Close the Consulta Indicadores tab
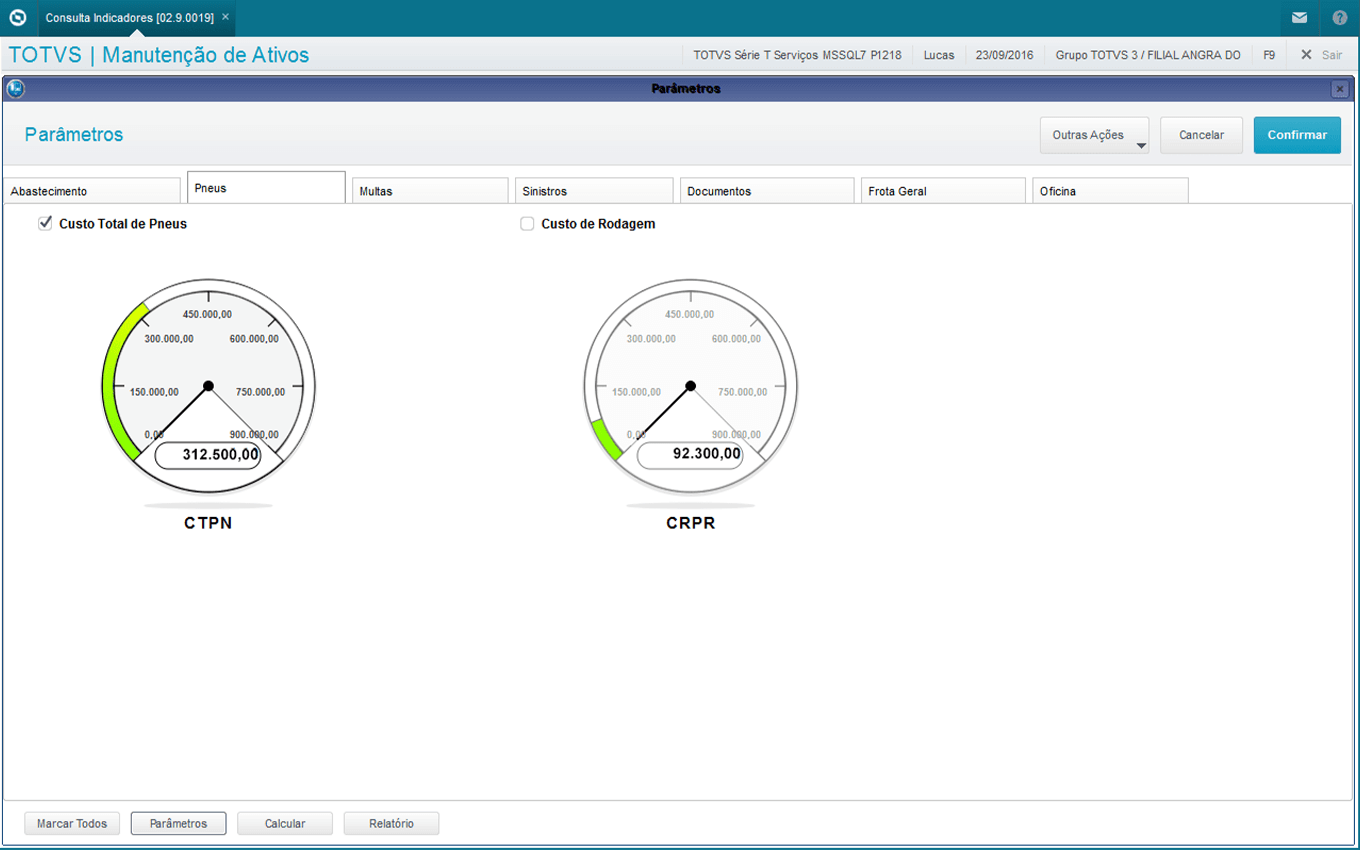Viewport: 1360px width, 850px height. (x=225, y=17)
